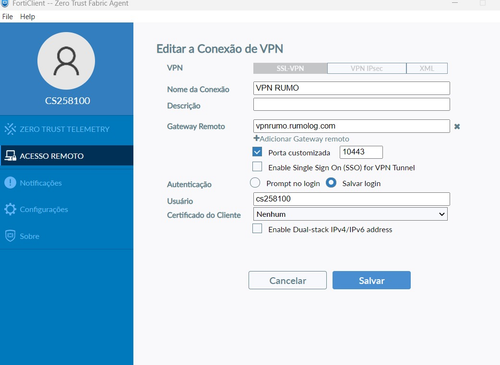Click the Autenticação label
Image resolution: width=500 pixels, height=365 pixels.
click(x=189, y=184)
